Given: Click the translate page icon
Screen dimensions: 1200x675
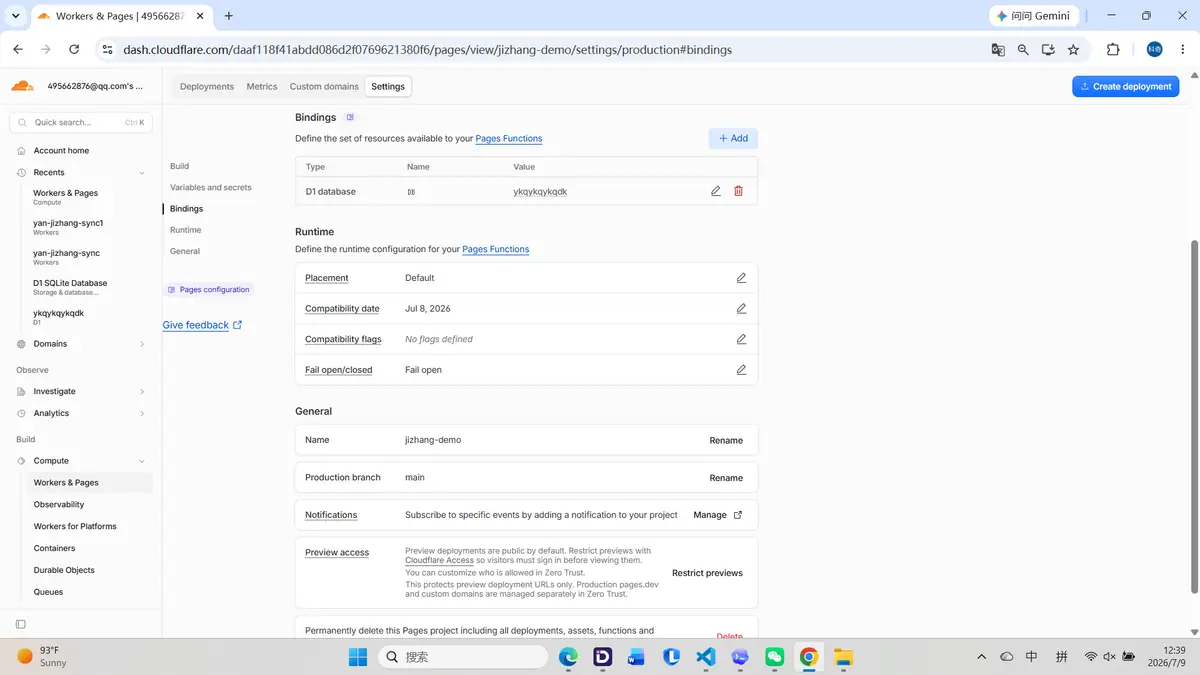Looking at the screenshot, I should click(x=998, y=49).
